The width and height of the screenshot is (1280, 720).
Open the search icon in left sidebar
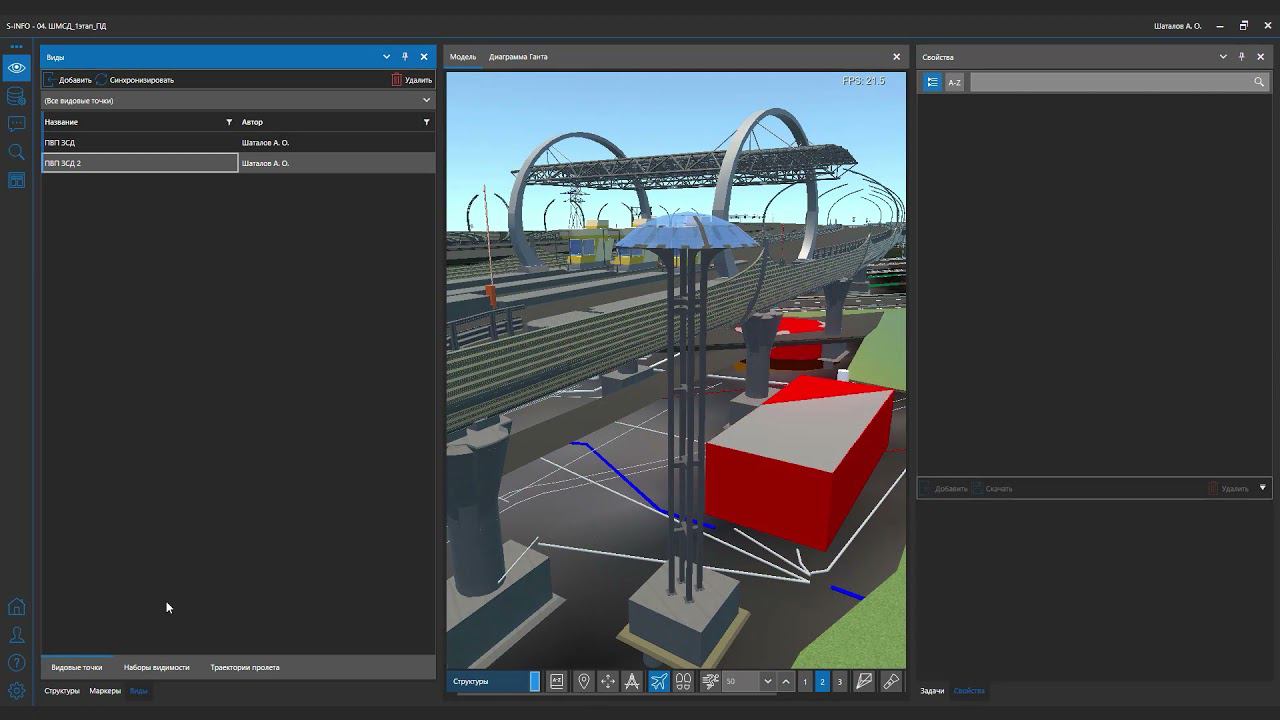click(x=16, y=152)
